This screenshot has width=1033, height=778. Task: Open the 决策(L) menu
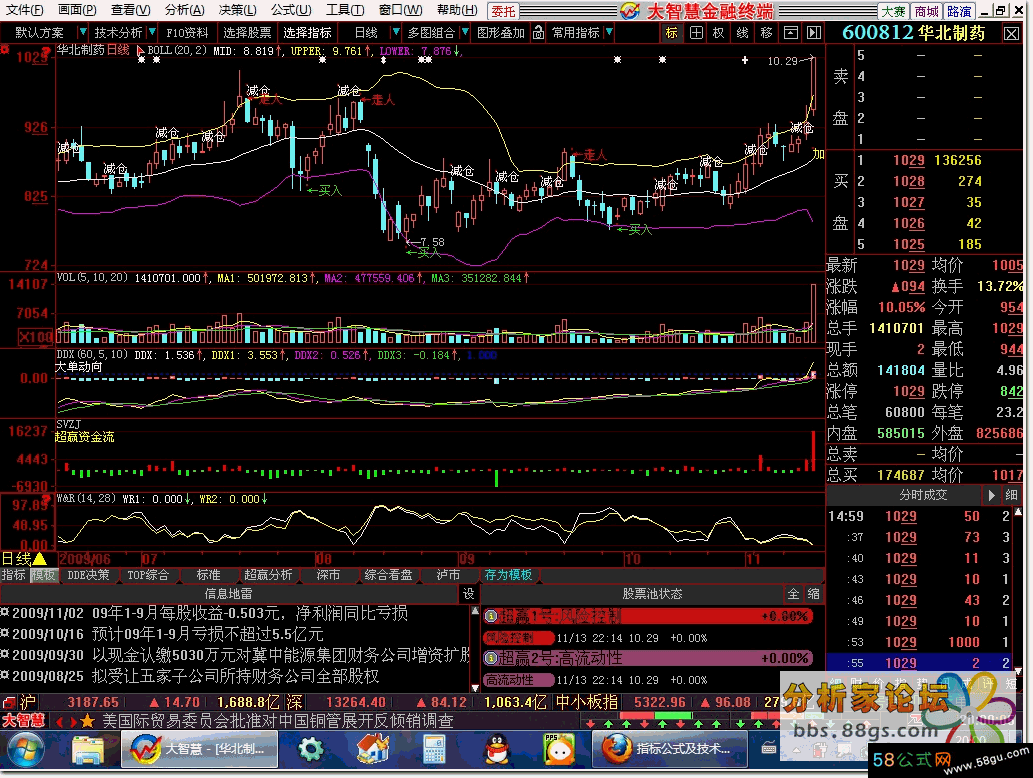coord(238,10)
